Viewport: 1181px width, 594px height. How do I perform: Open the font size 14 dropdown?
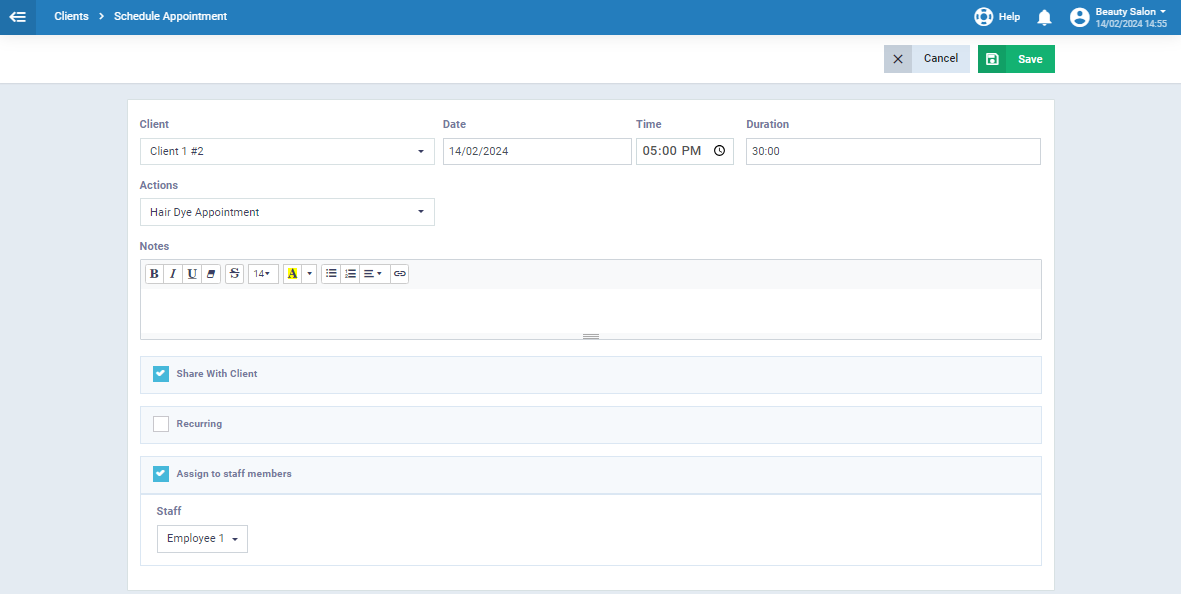[x=263, y=274]
